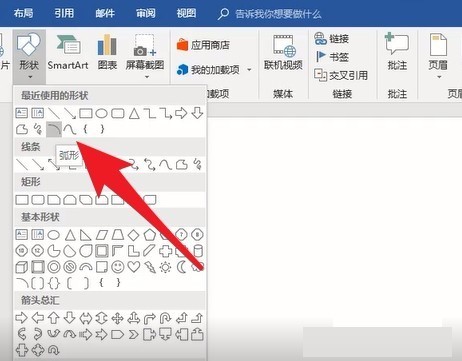
Task: Add a 批注 comment
Action: 397,52
